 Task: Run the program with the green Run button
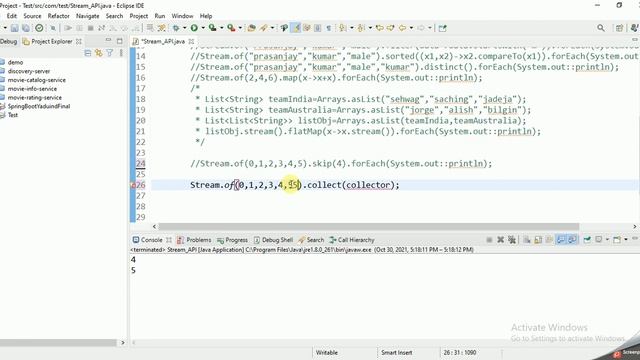coord(194,28)
